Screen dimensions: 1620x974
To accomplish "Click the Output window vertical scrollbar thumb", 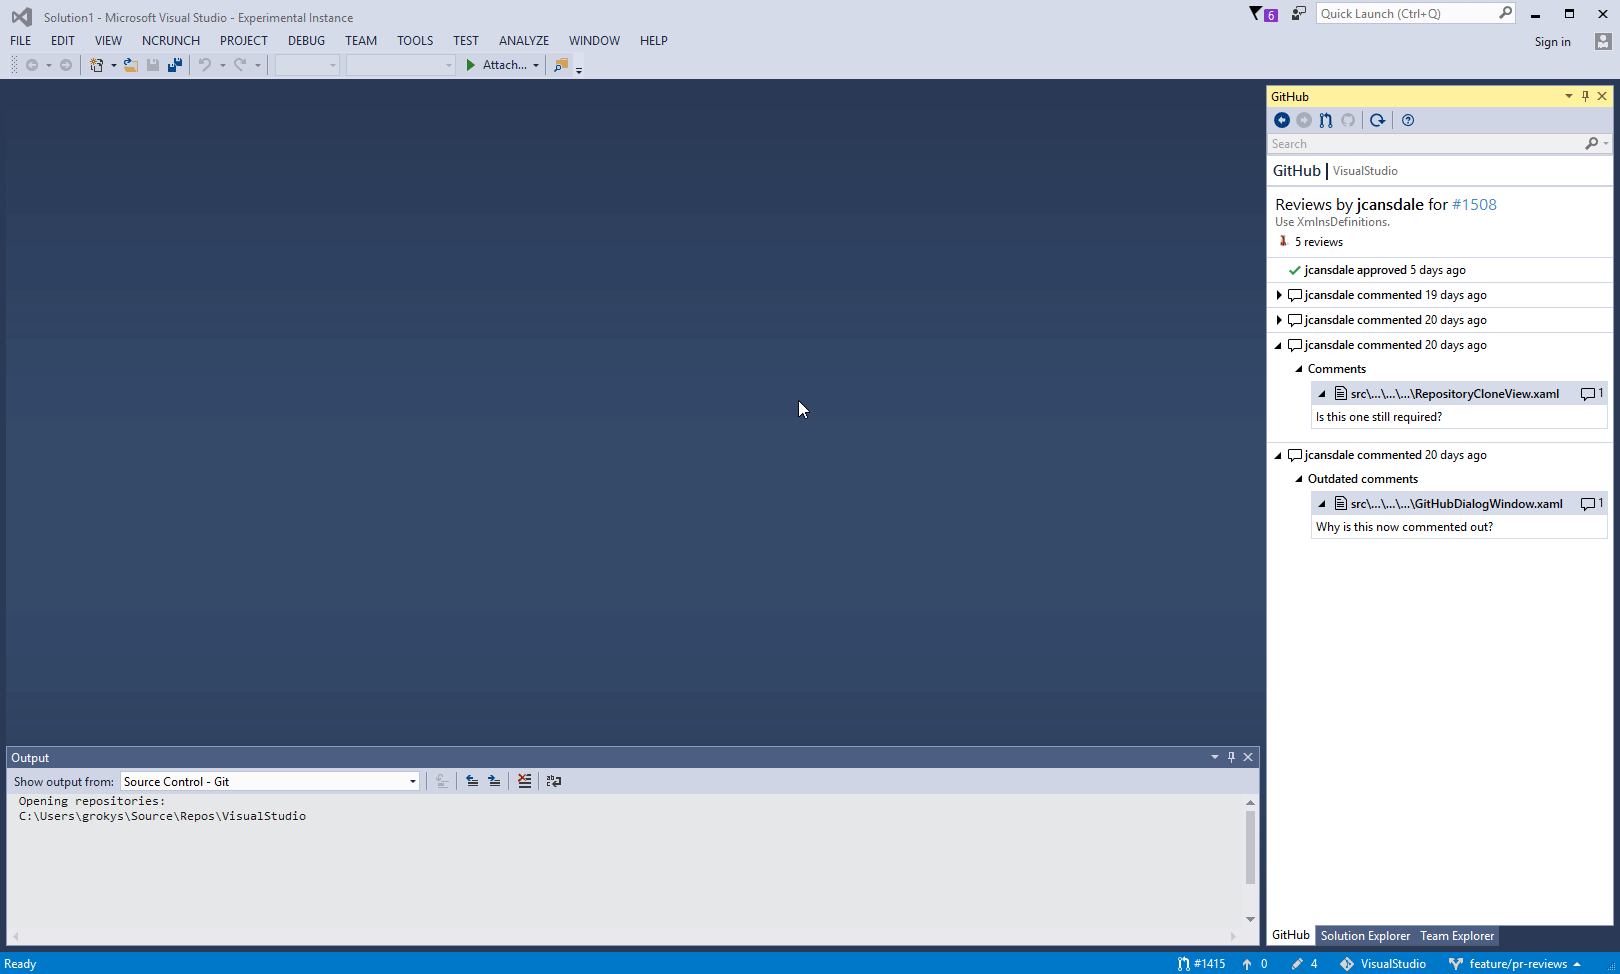I will (x=1250, y=847).
